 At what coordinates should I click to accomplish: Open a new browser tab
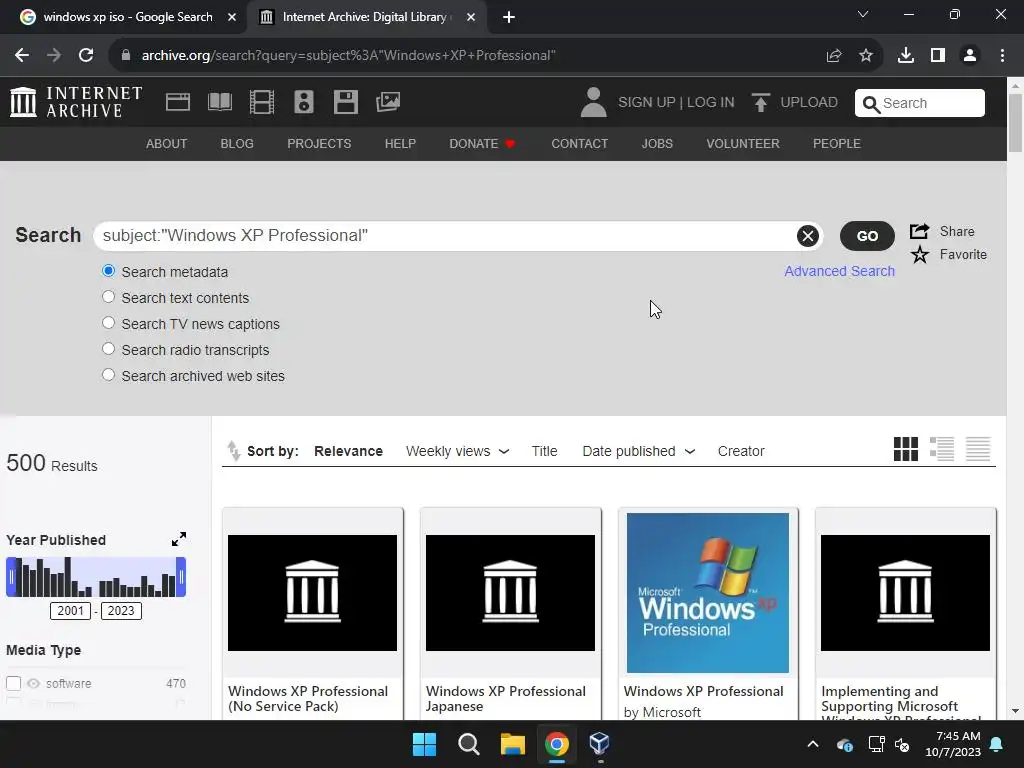(509, 17)
